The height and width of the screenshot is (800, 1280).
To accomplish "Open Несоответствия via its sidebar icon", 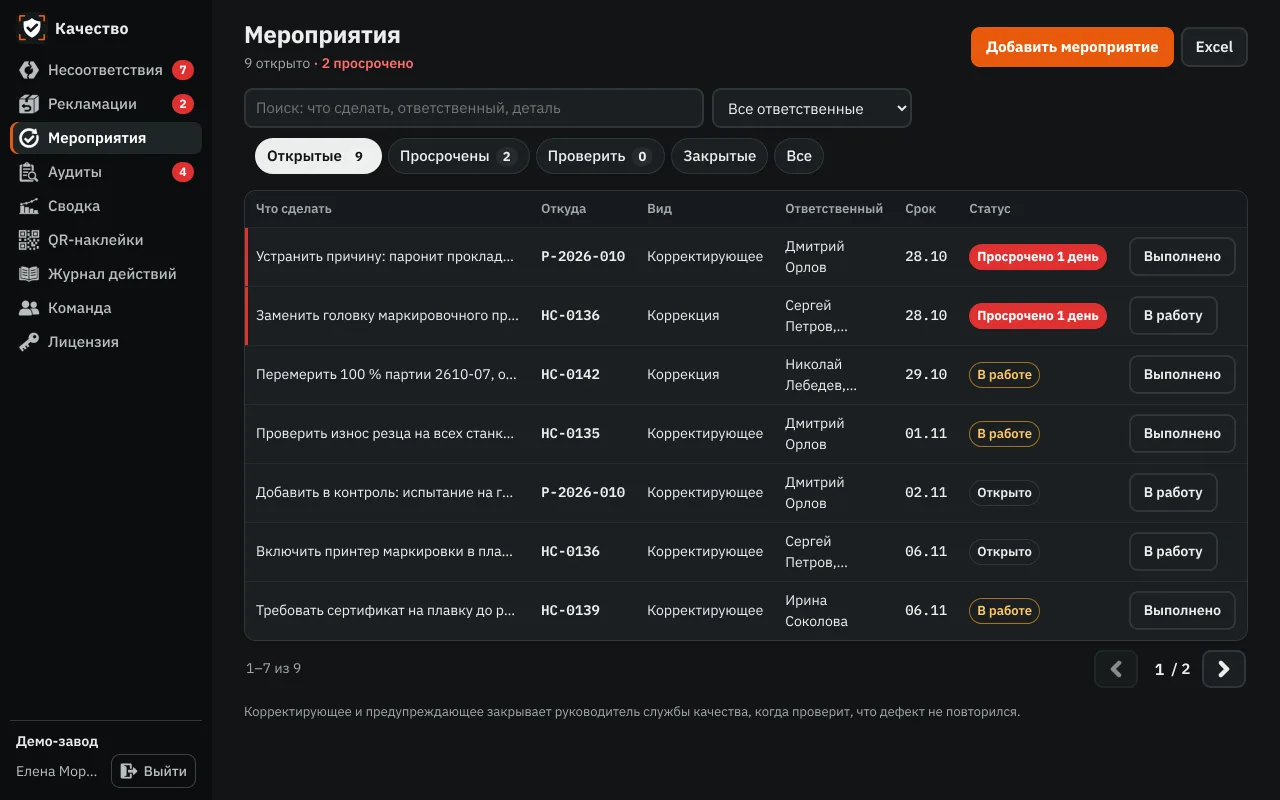I will 29,70.
